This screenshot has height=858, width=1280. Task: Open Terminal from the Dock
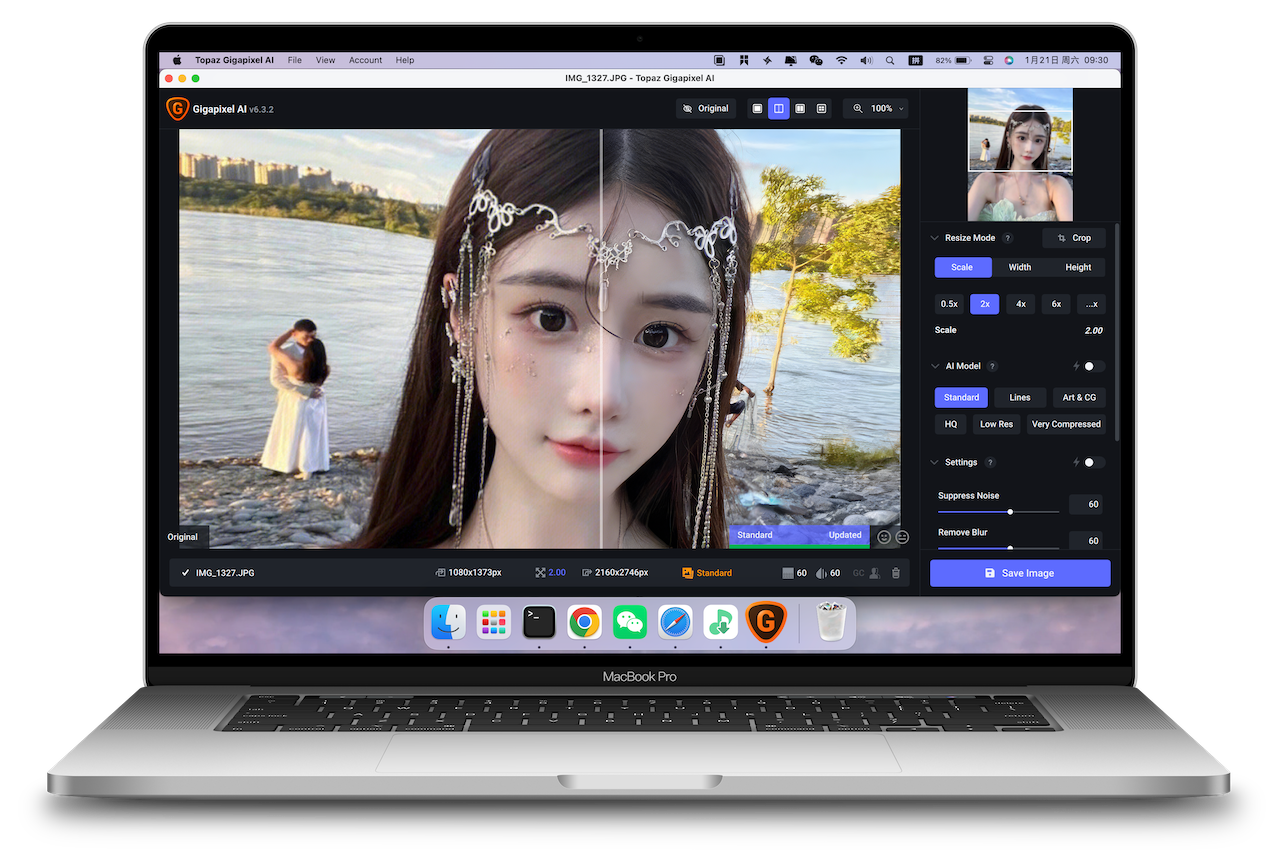539,622
